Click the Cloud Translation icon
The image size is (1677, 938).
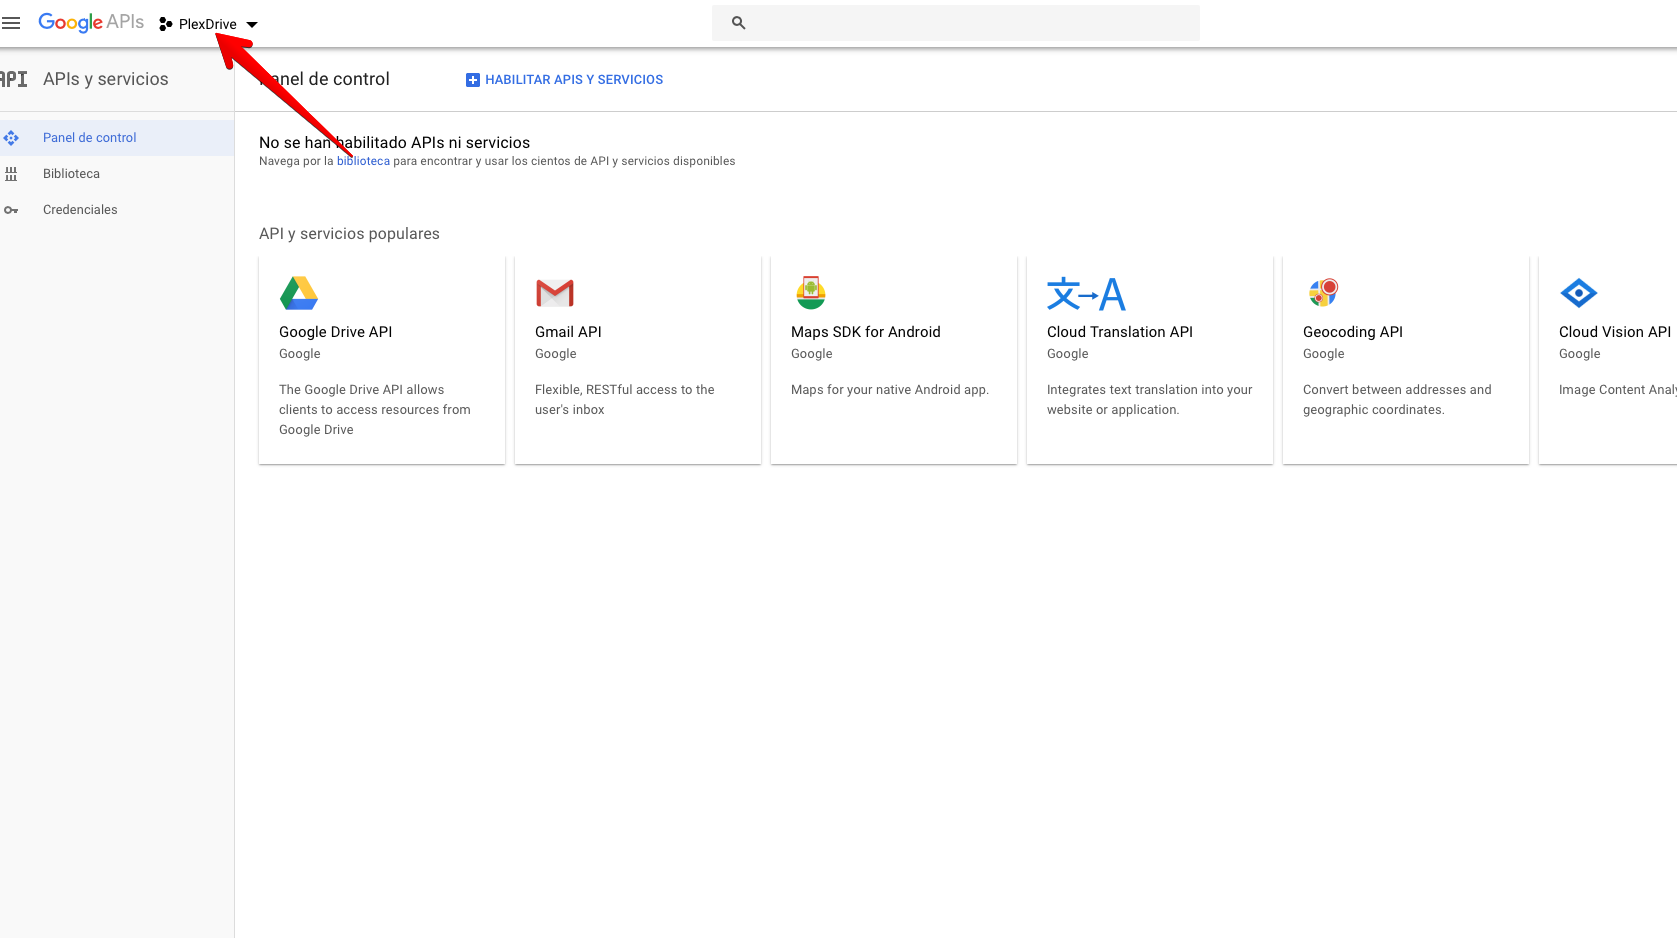click(1086, 294)
